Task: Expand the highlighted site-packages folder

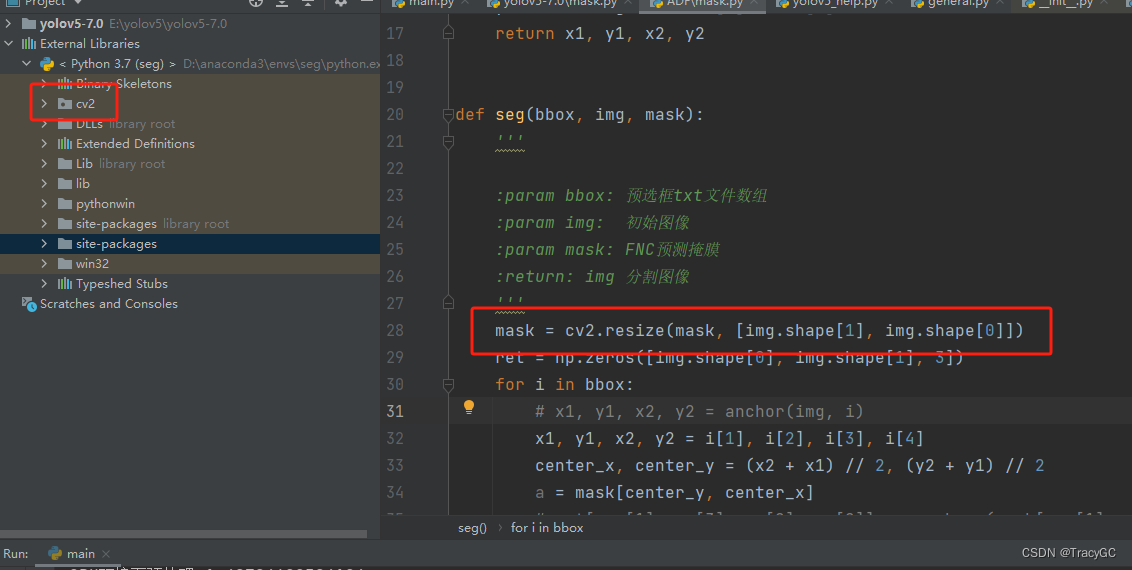Action: point(45,244)
